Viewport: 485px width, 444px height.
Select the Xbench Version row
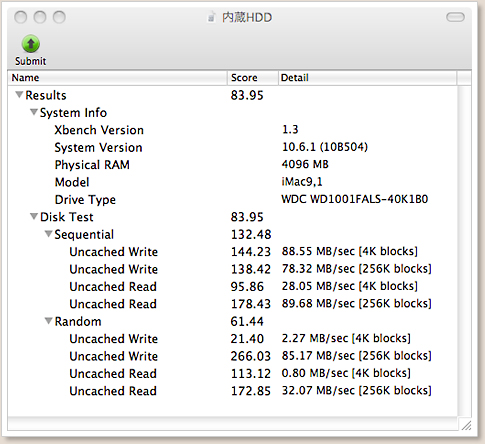[232, 130]
